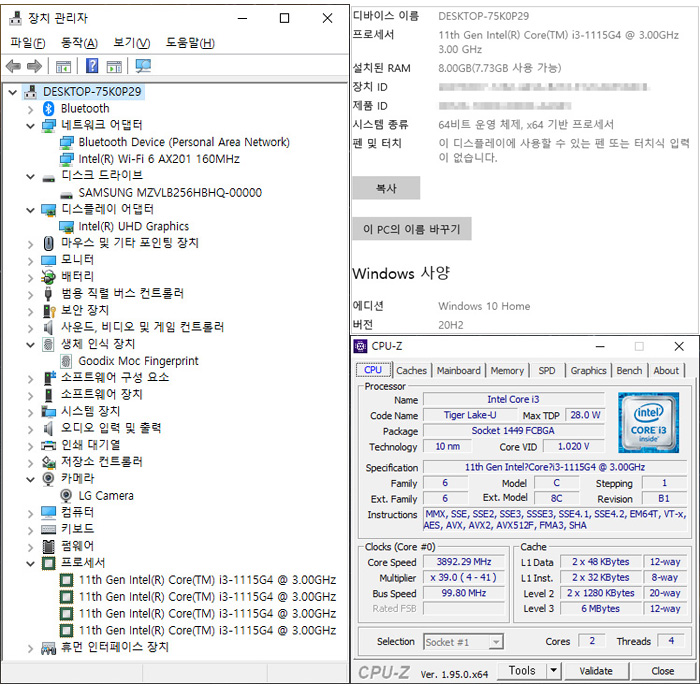The height and width of the screenshot is (686, 700).
Task: Click the Intel Core i3 logo in CPU-Z
Action: click(x=649, y=423)
